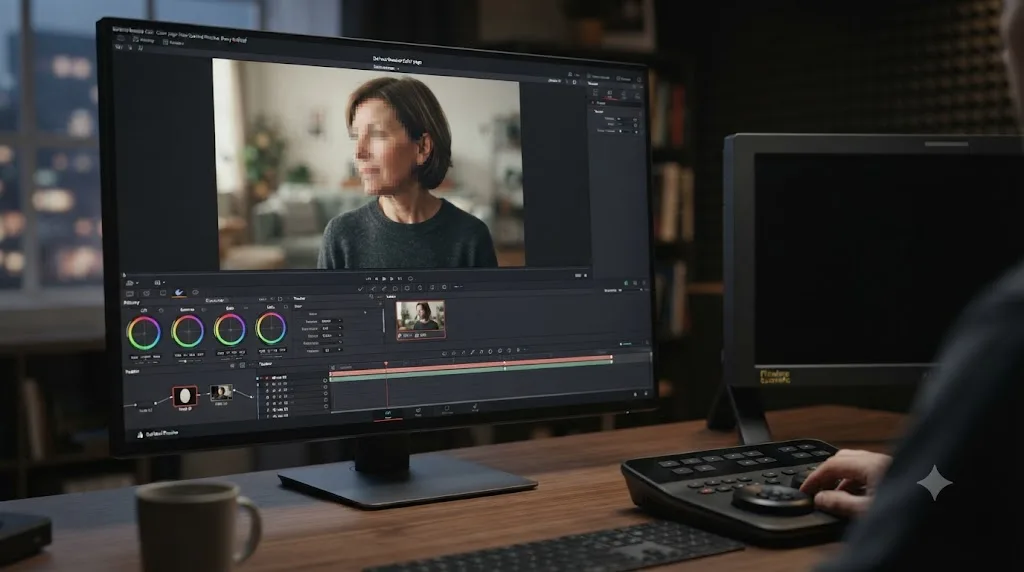Click inside the Gain color wheel

point(230,330)
